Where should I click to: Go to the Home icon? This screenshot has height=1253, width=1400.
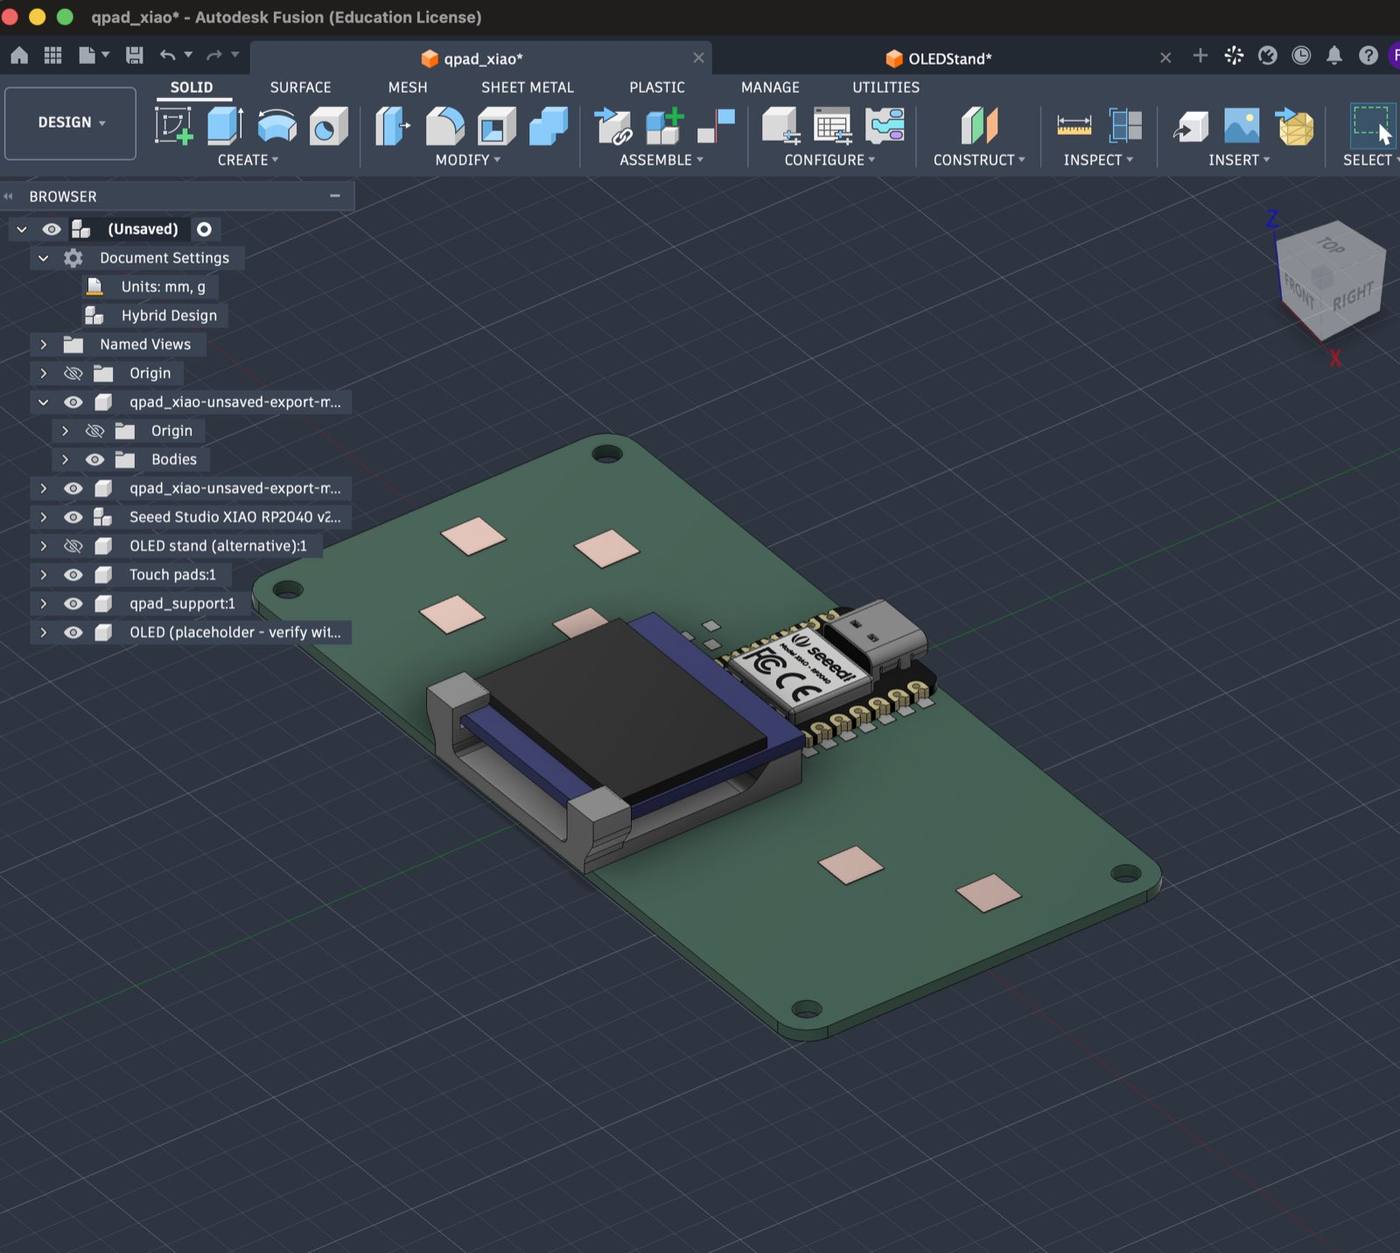point(19,56)
